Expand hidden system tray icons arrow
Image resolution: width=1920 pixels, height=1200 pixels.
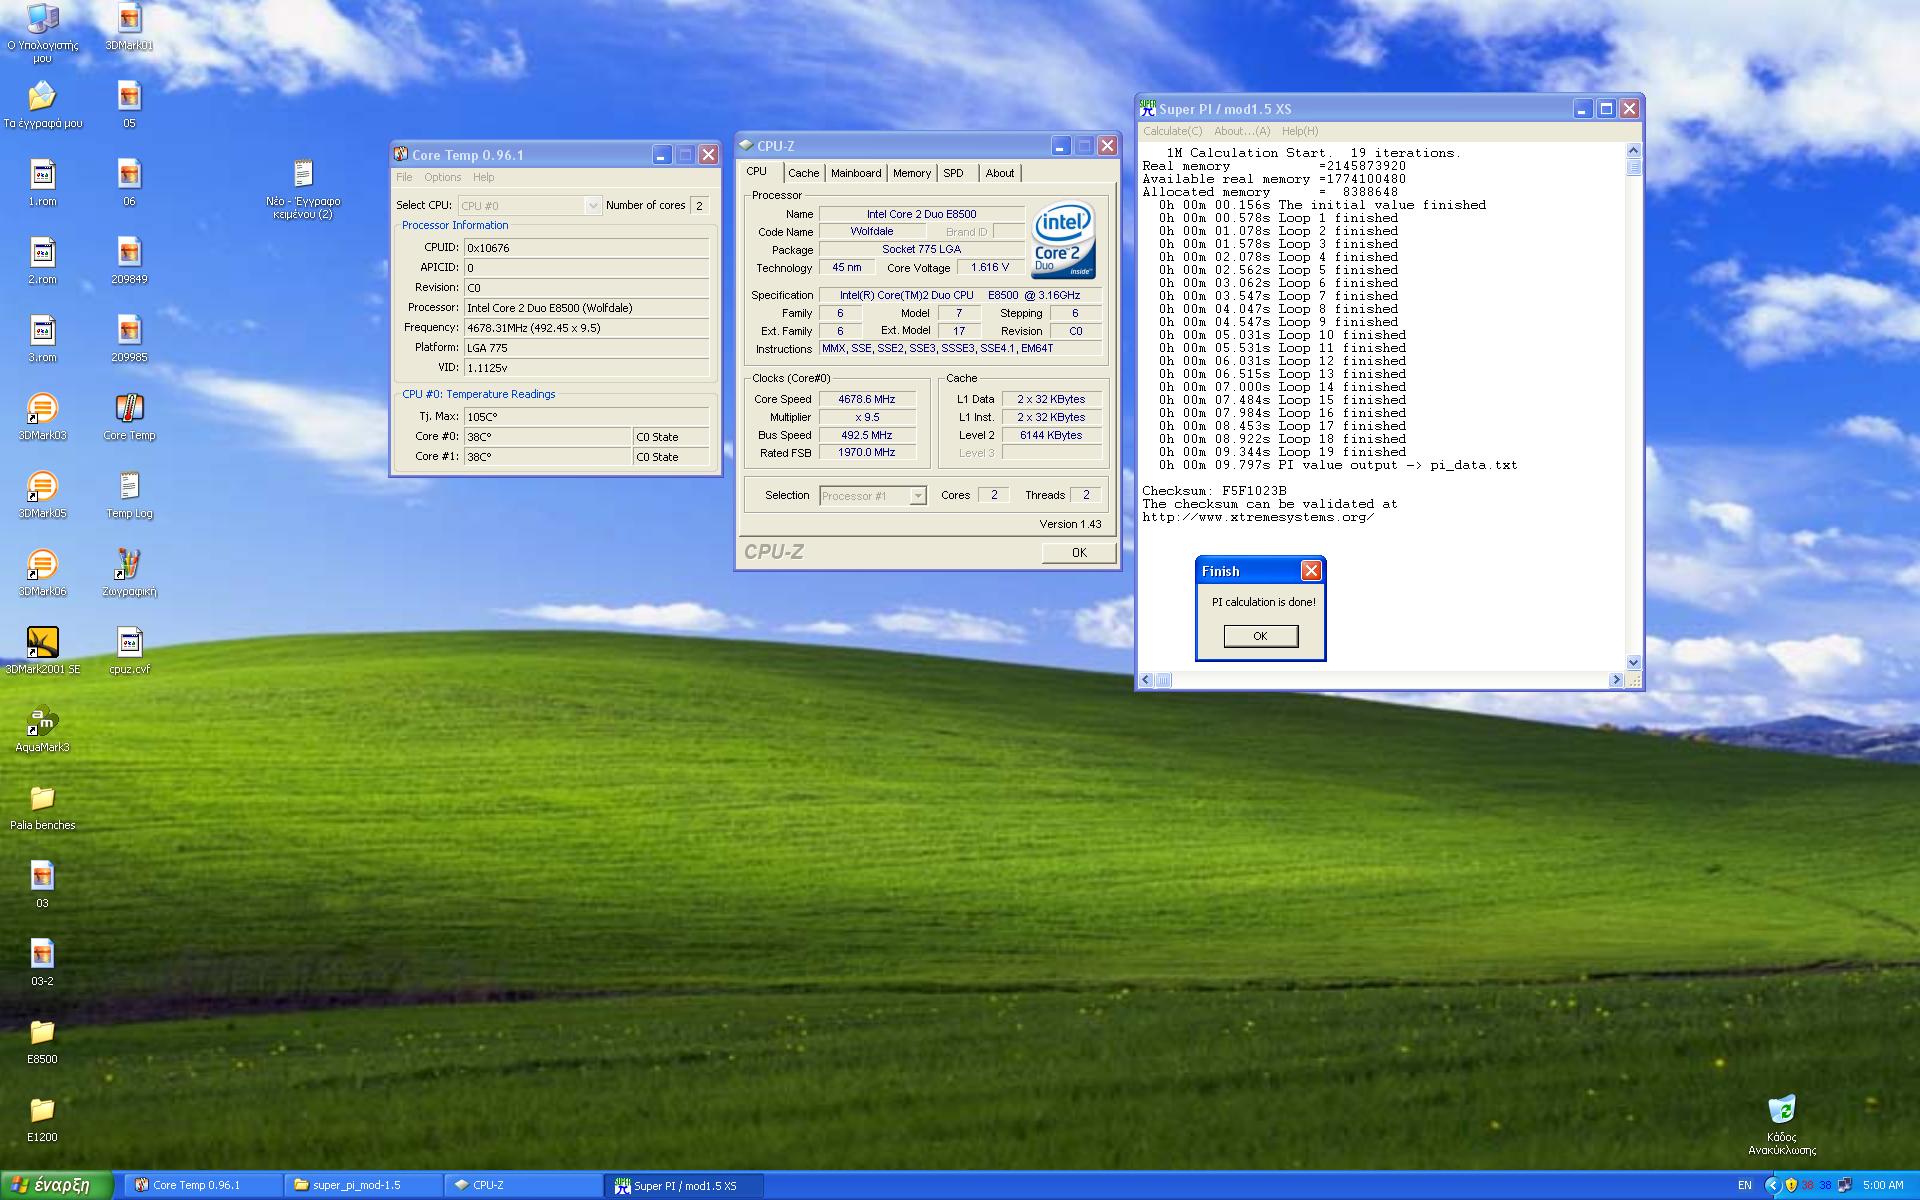[x=1772, y=1185]
